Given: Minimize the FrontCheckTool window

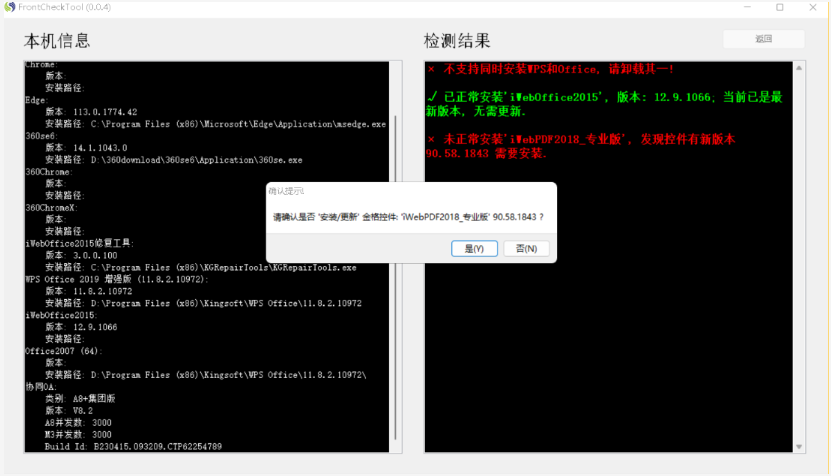Looking at the screenshot, I should pos(747,7).
